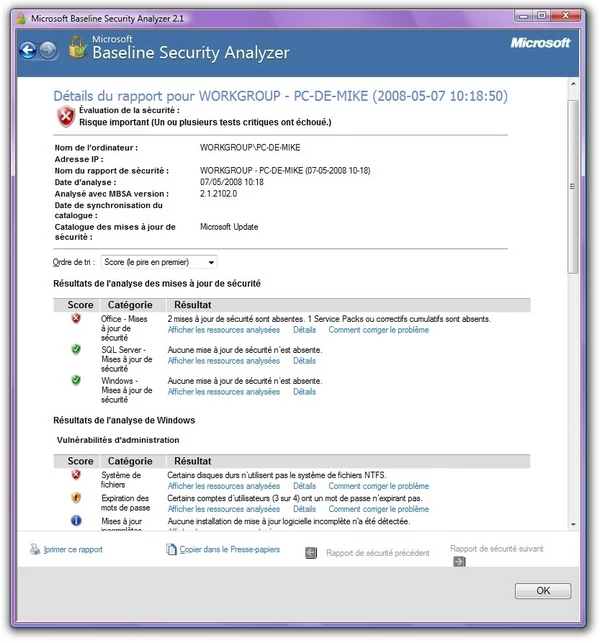Maximize the Baseline Security Analyzer window
Screen dimensions: 600x643
click(x=541, y=16)
